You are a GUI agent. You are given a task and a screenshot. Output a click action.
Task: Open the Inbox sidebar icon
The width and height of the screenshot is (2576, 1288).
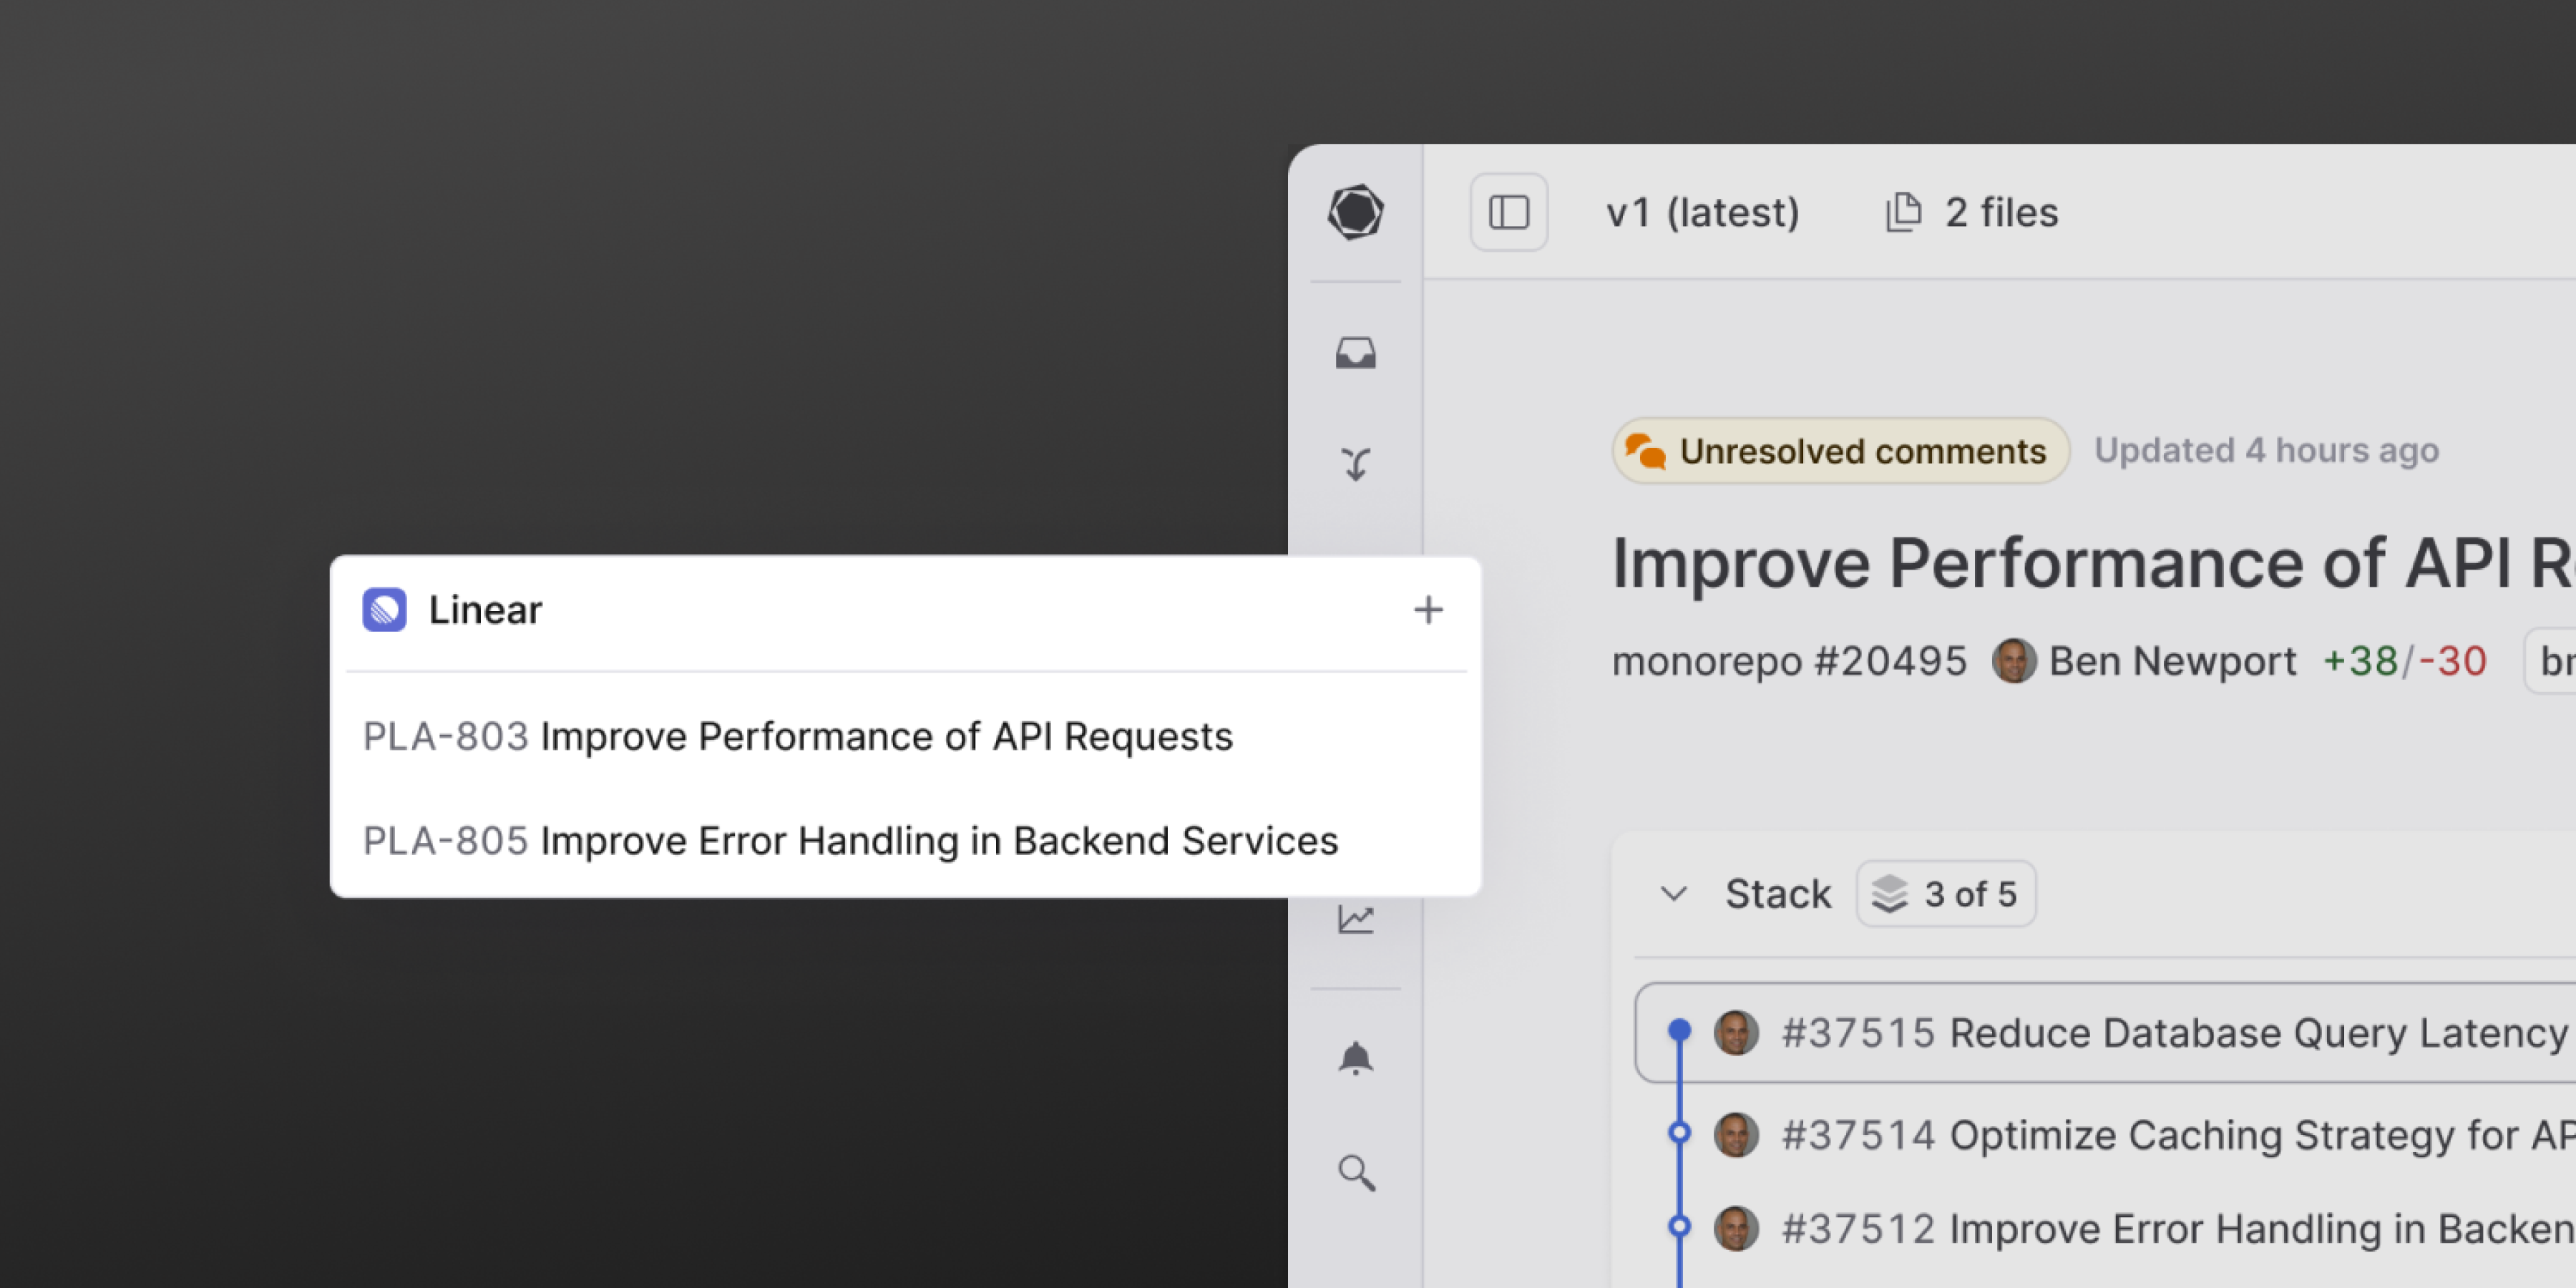point(1356,353)
